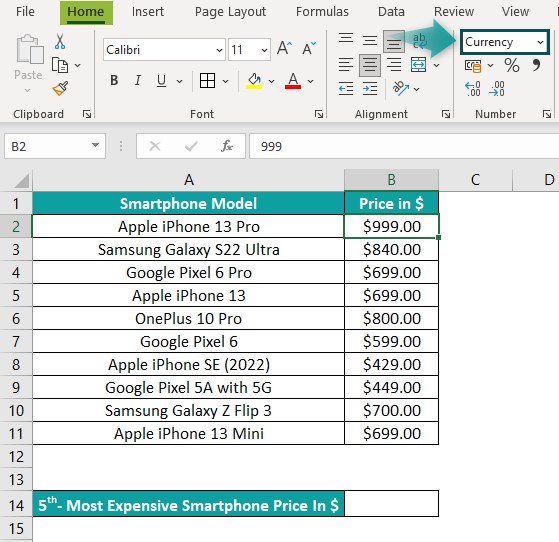Select the Format Painter brush icon
The image size is (559, 542).
point(60,88)
